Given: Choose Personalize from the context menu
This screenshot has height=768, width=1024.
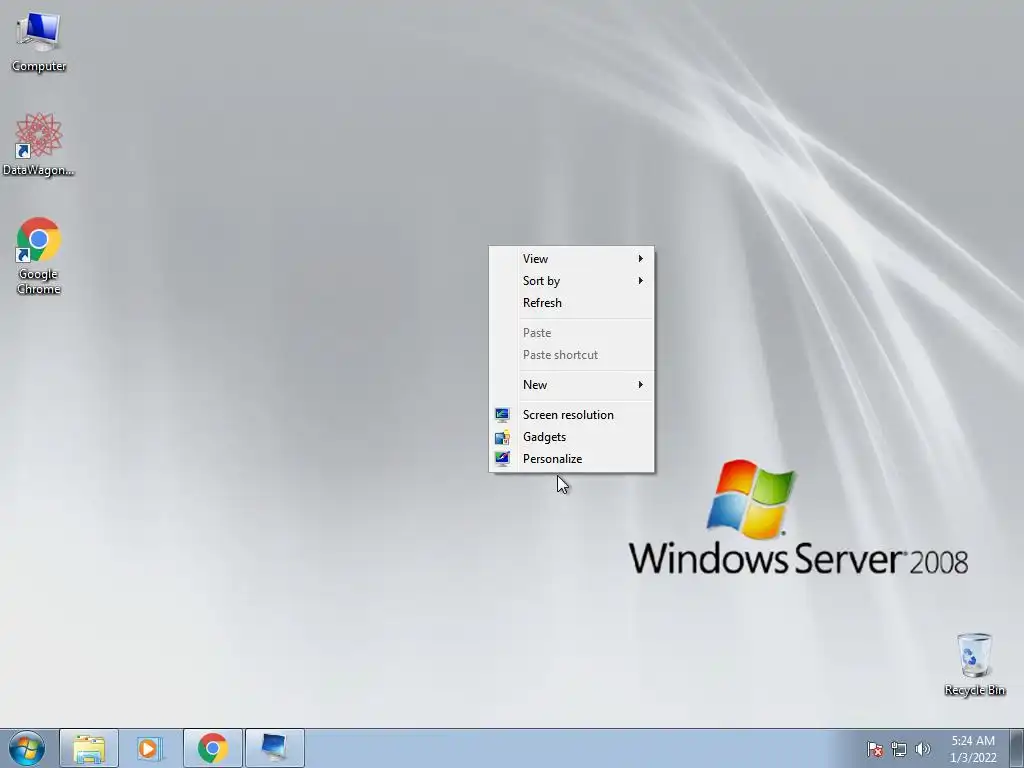Looking at the screenshot, I should pyautogui.click(x=571, y=459).
